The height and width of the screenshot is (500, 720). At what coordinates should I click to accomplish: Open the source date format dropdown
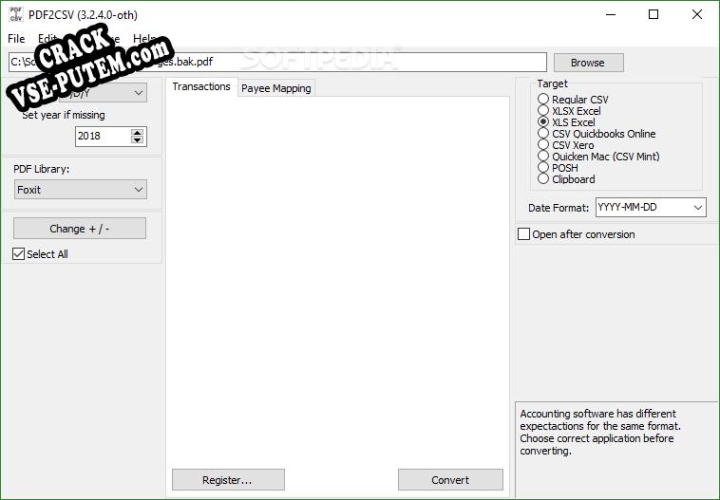click(103, 93)
